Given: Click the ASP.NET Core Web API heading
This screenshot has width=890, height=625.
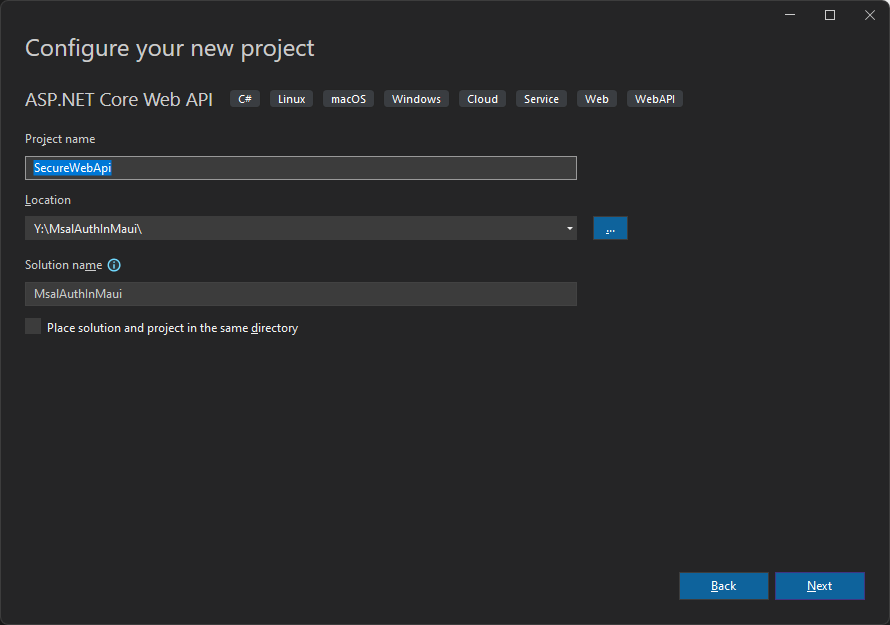Looking at the screenshot, I should click(119, 99).
